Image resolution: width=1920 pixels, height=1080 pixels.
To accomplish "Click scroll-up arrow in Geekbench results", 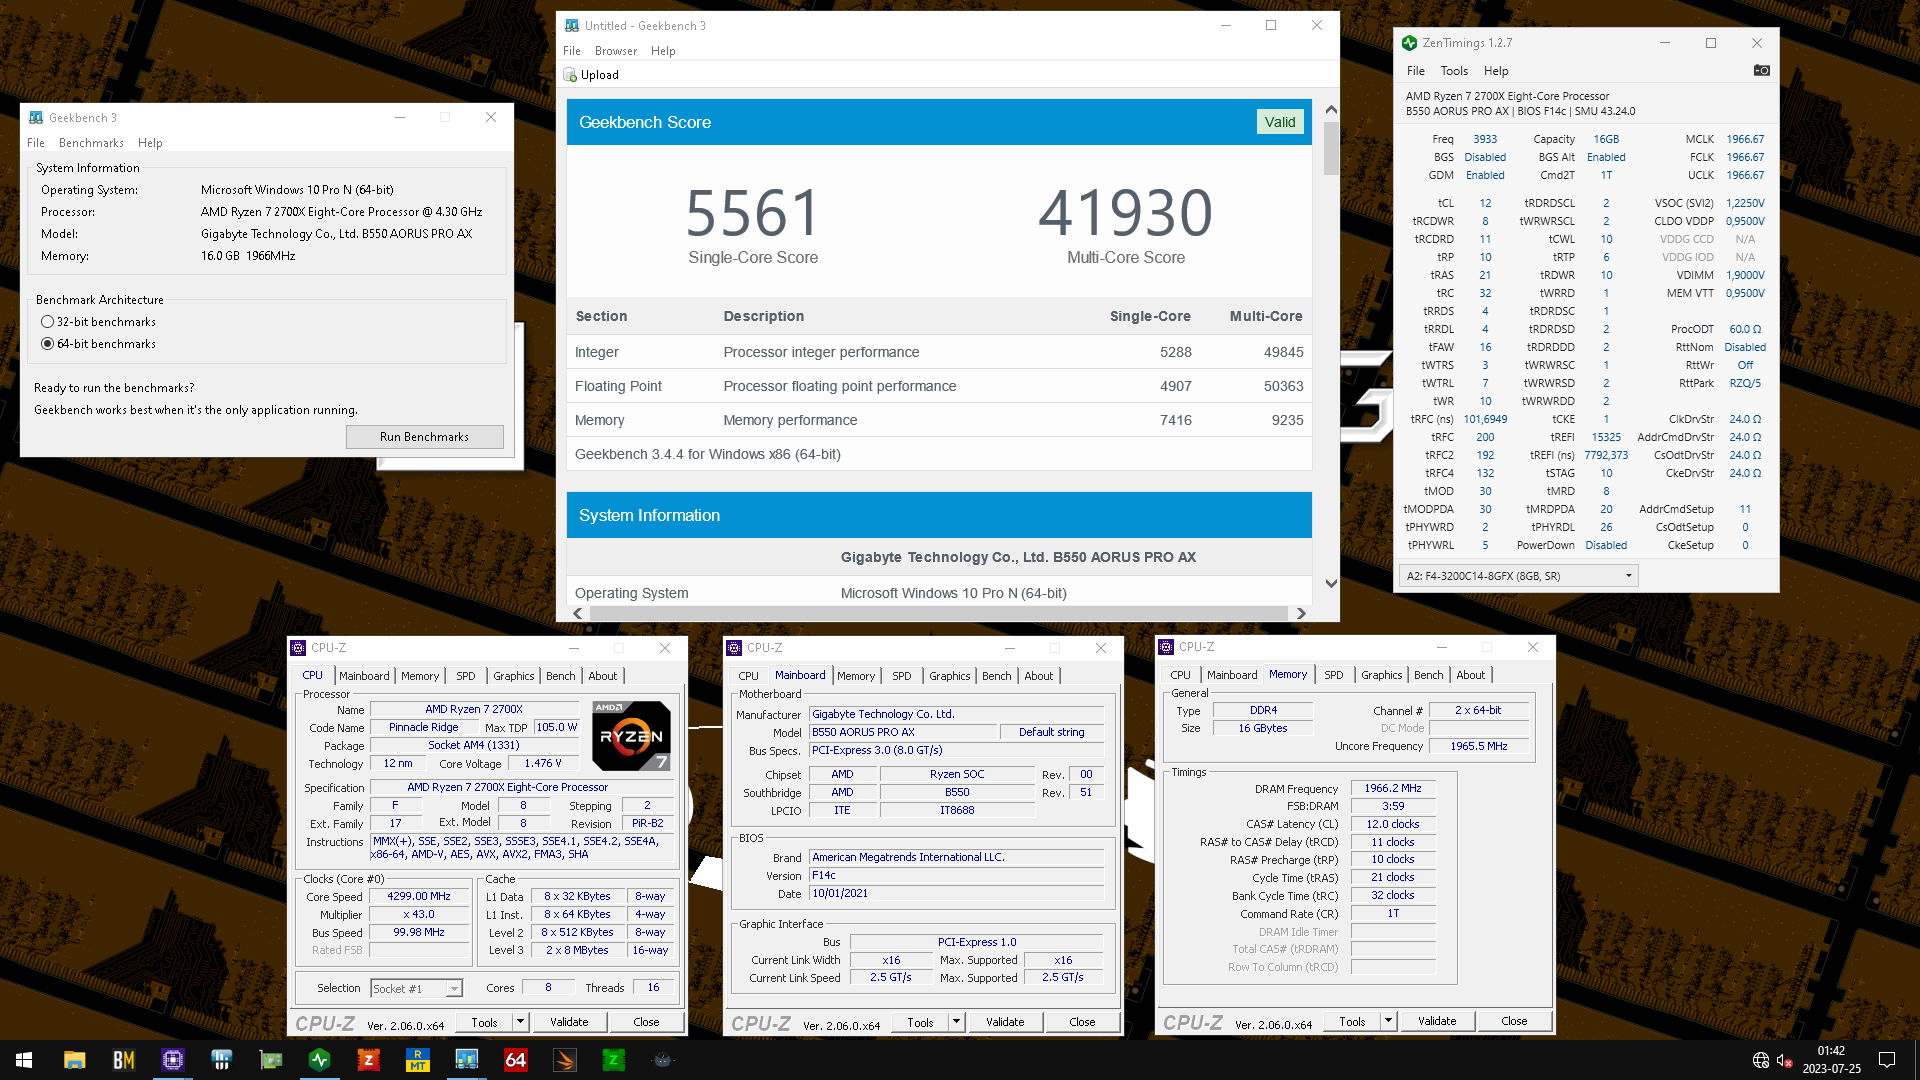I will (1331, 109).
